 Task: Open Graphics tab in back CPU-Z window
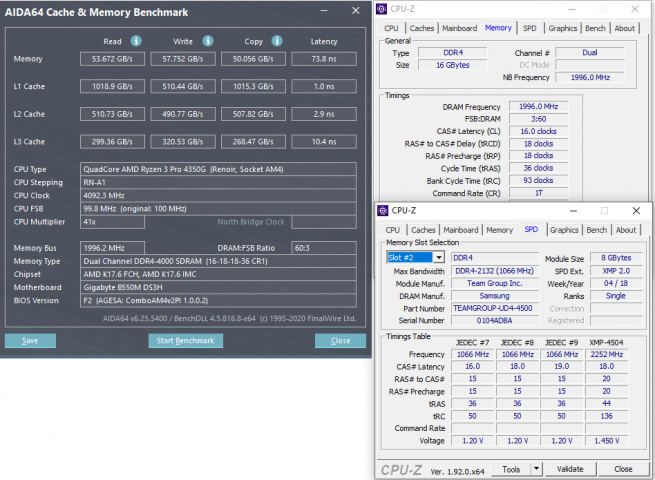click(x=563, y=28)
